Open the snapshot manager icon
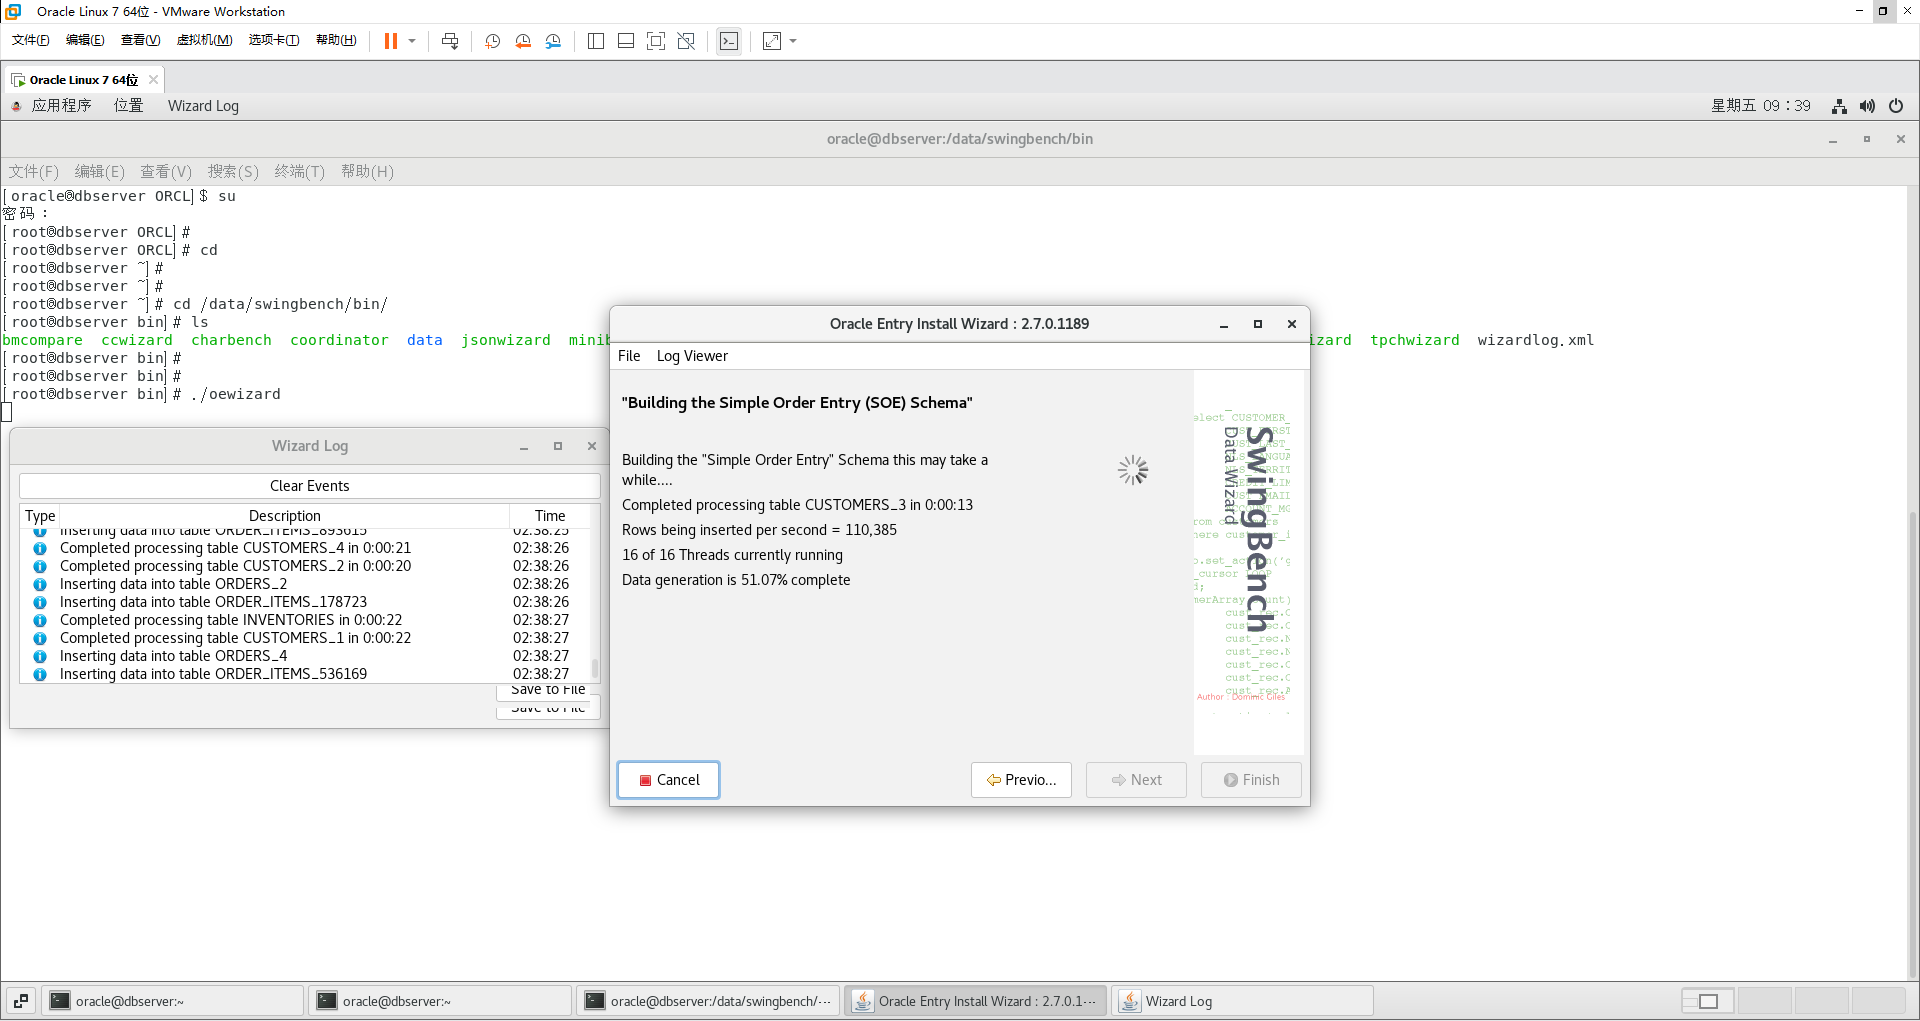 553,41
